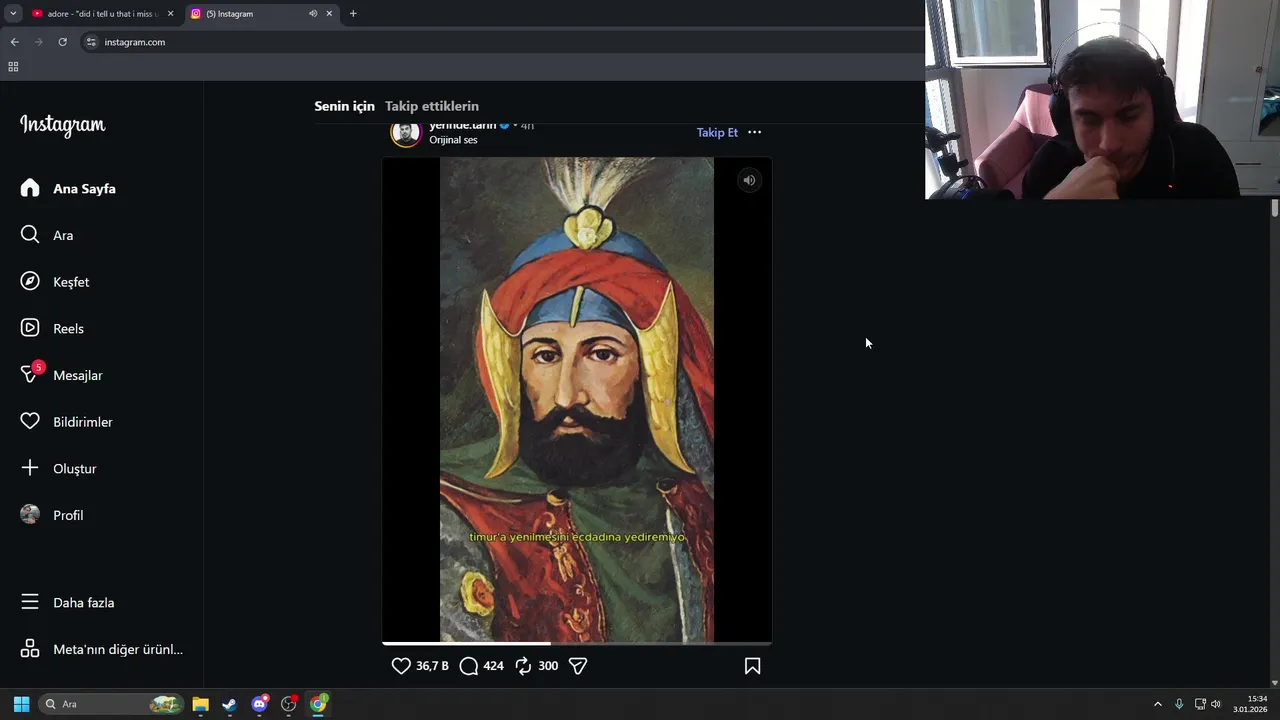The image size is (1280, 720).
Task: Open Steam from the taskbar
Action: 229,704
